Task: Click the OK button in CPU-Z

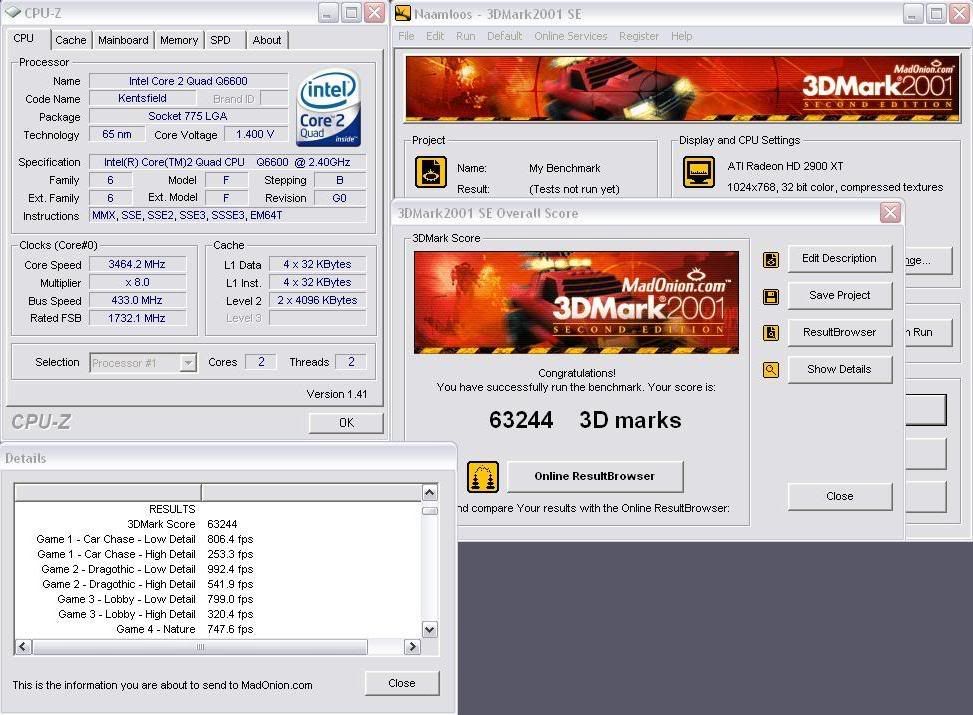Action: tap(346, 423)
